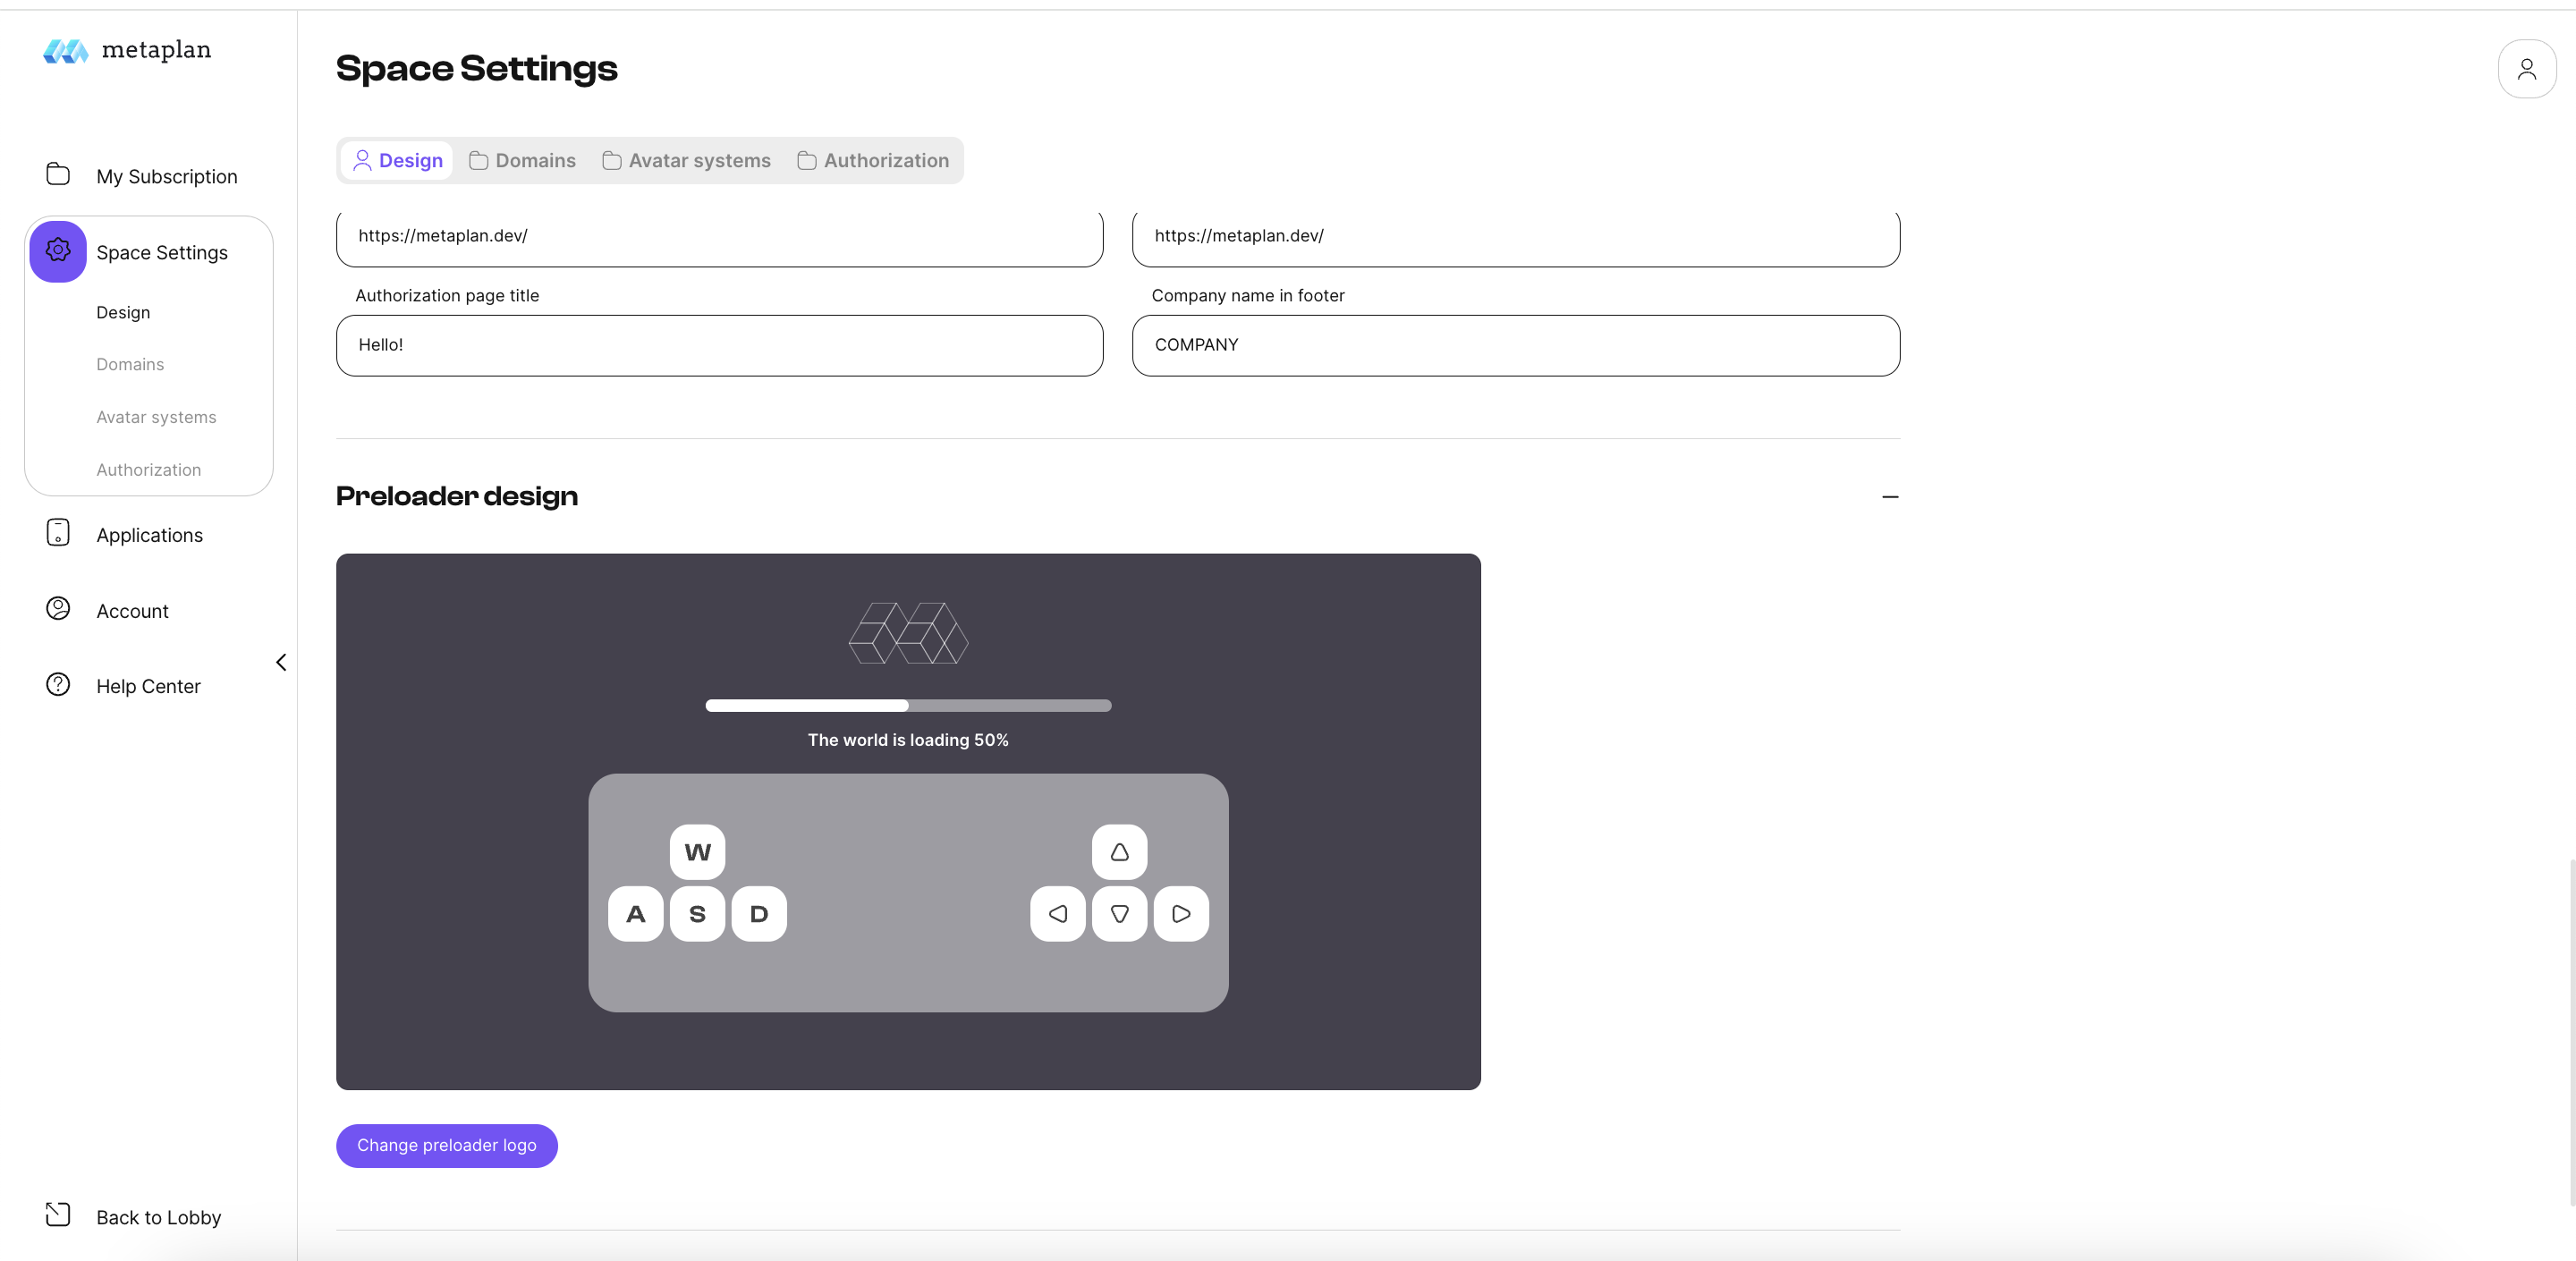Click the Authorization page title field
The image size is (2576, 1261).
tap(719, 346)
